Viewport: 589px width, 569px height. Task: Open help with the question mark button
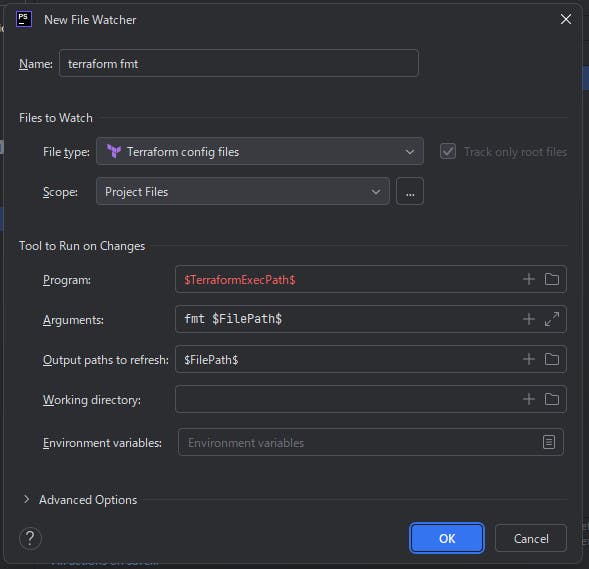(30, 539)
